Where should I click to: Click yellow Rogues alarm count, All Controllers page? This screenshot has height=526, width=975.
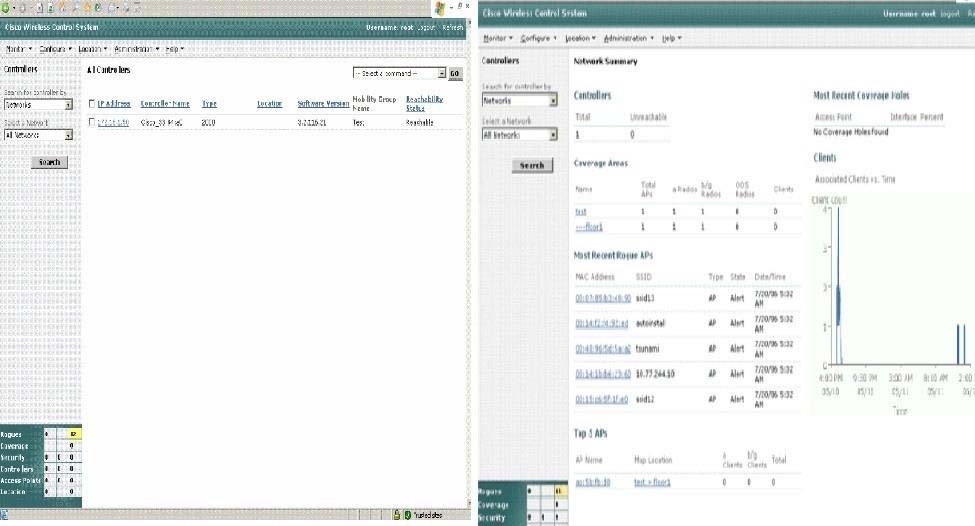[x=75, y=434]
